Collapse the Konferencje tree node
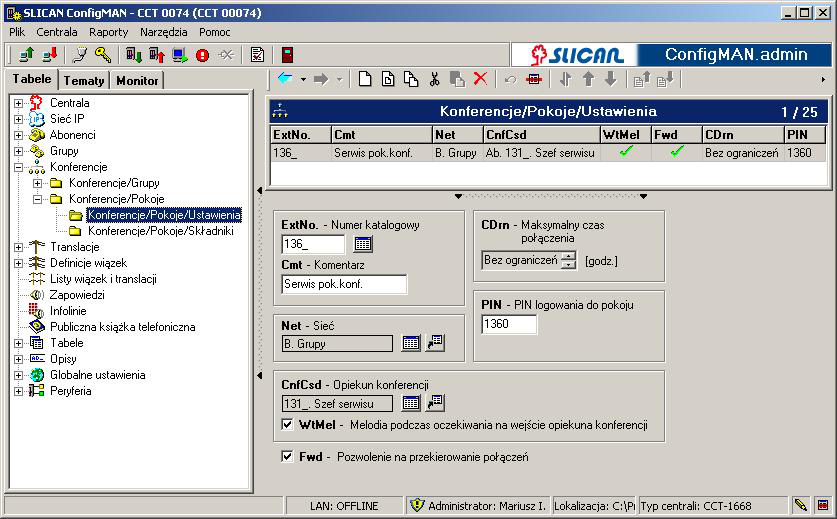The image size is (837, 519). tap(18, 167)
